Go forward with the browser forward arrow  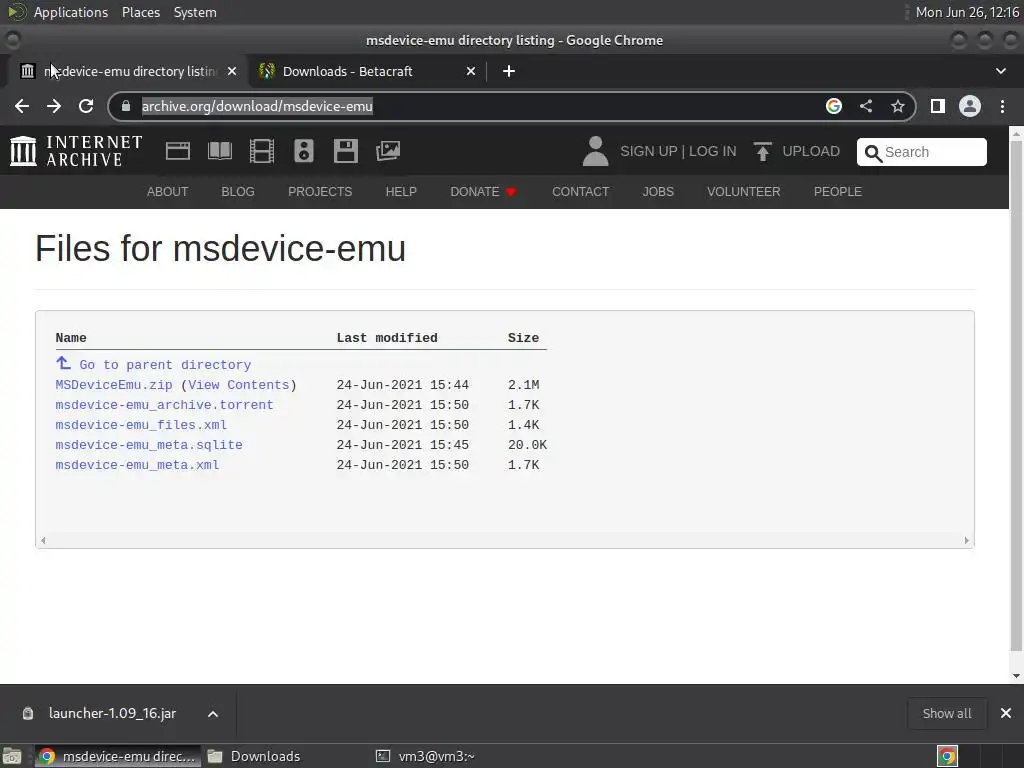pos(54,106)
